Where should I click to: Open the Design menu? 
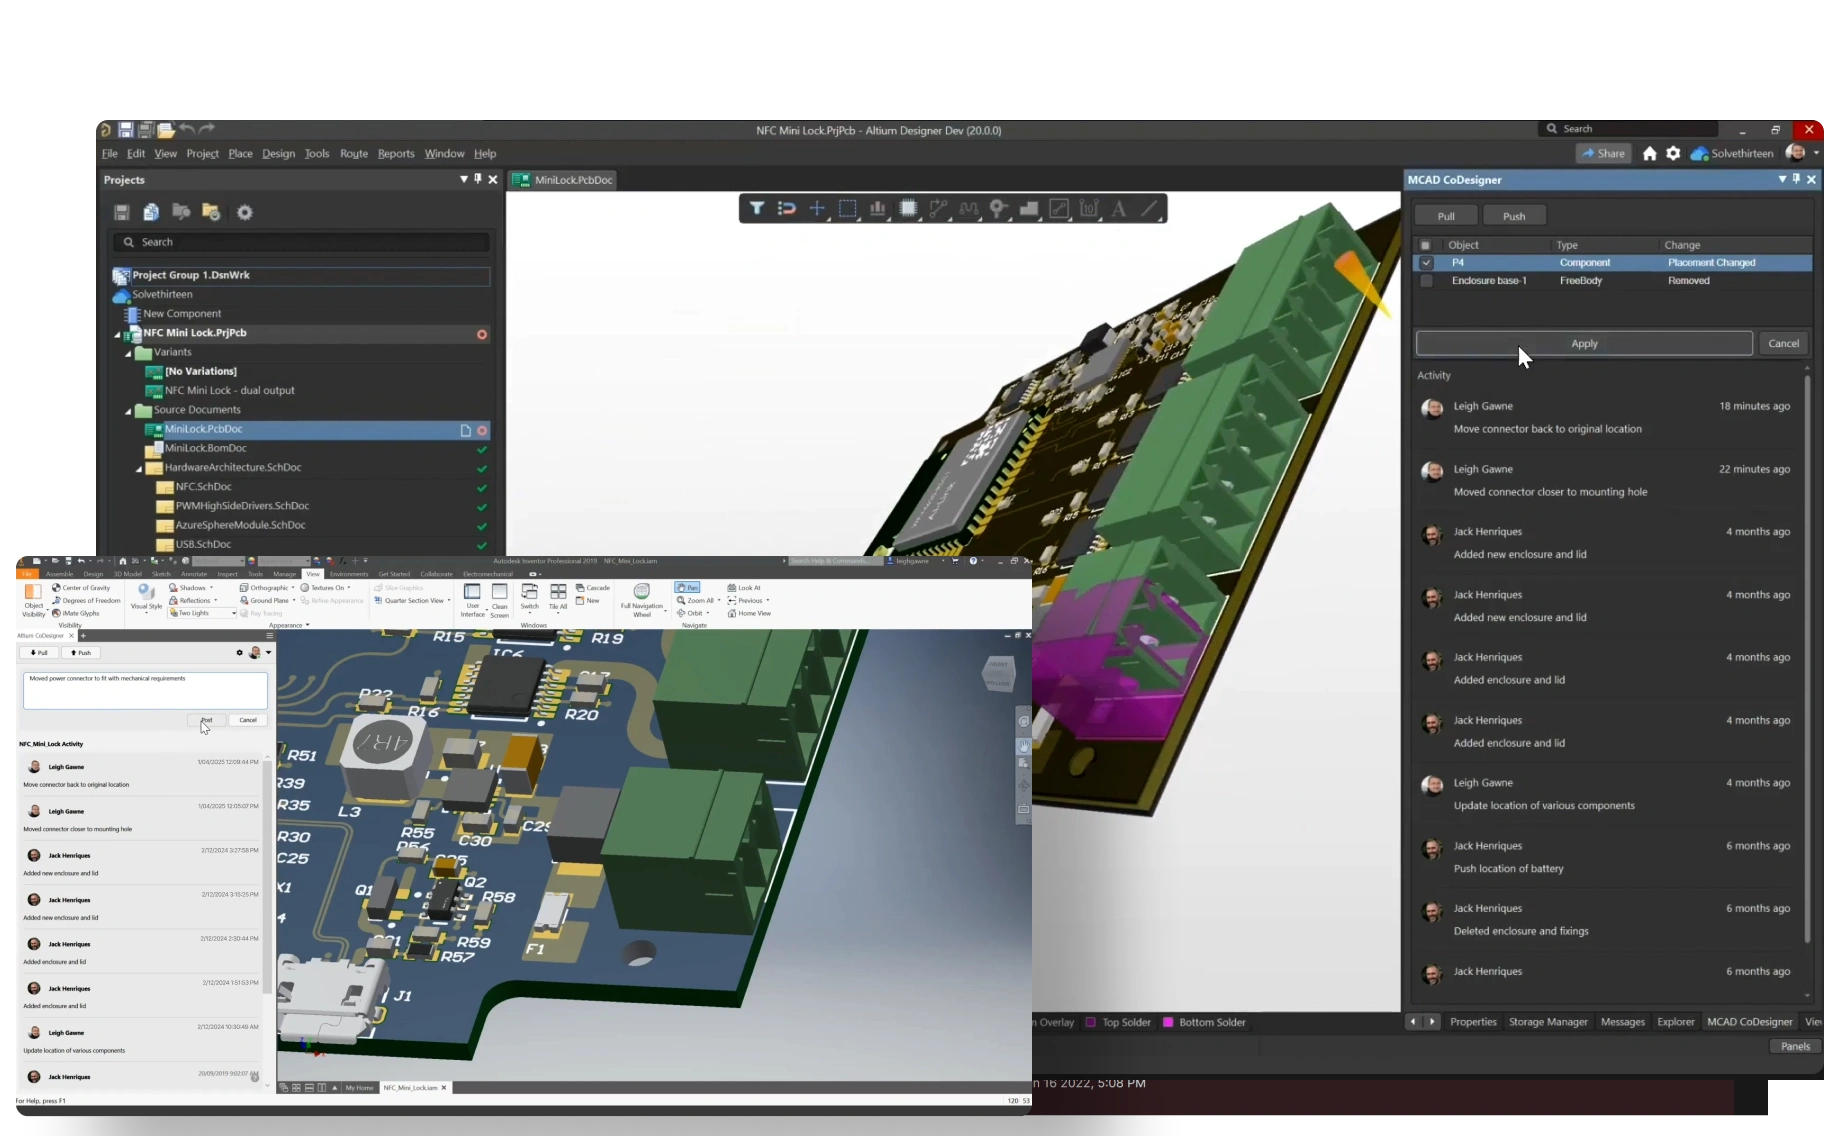pyautogui.click(x=278, y=154)
